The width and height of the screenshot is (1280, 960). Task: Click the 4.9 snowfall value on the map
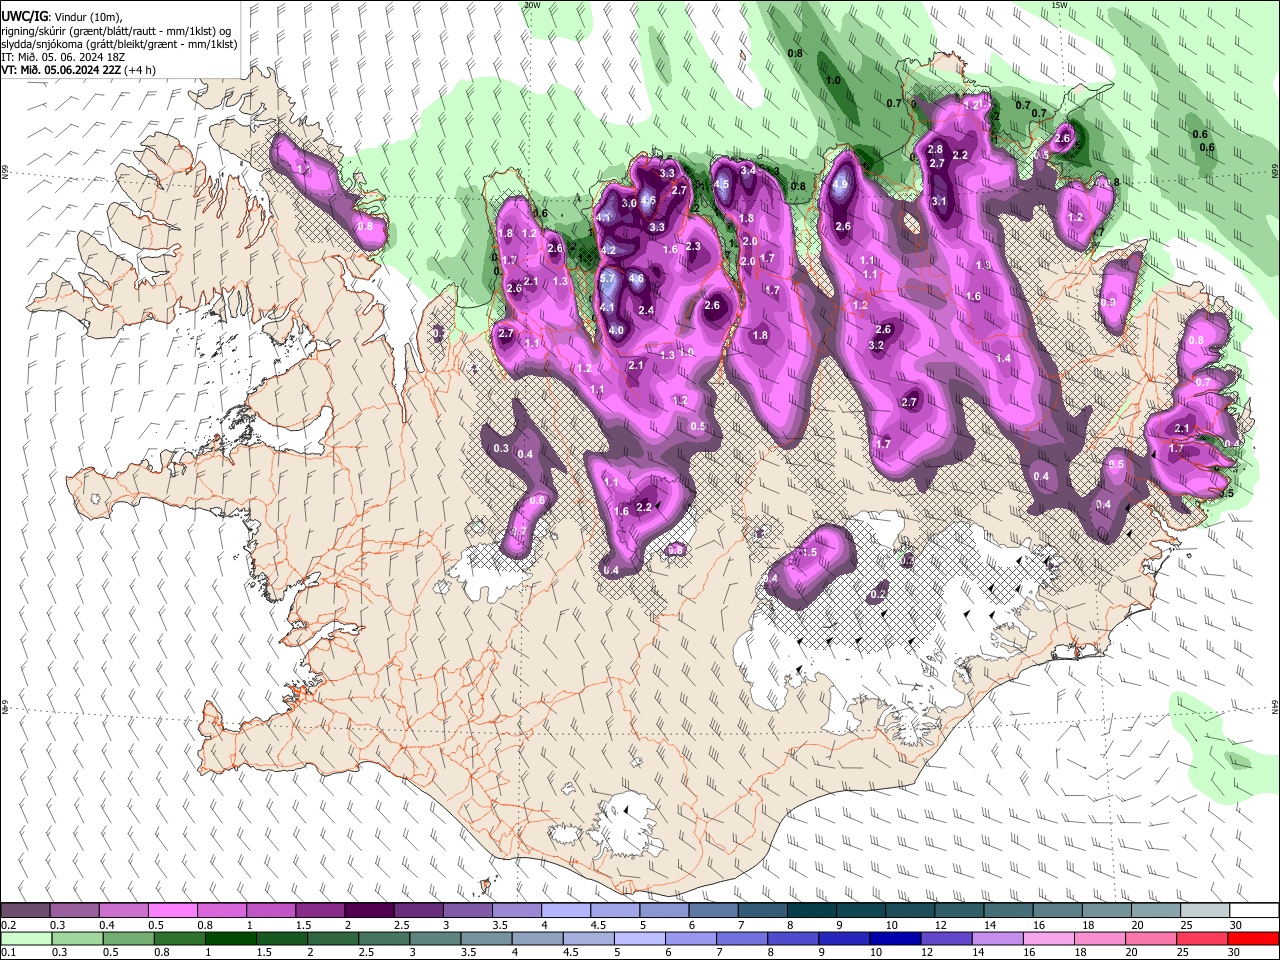pyautogui.click(x=840, y=185)
